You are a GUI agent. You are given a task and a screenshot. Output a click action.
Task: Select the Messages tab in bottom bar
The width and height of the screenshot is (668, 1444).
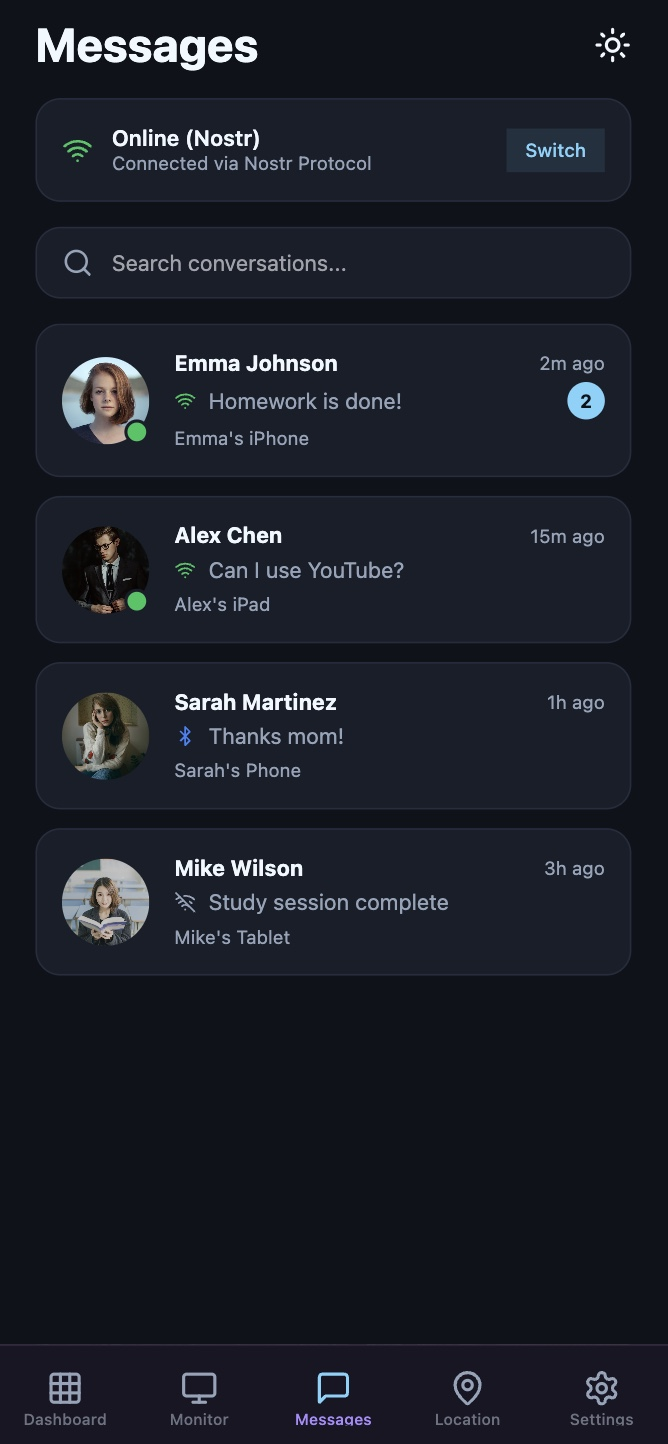[333, 1398]
